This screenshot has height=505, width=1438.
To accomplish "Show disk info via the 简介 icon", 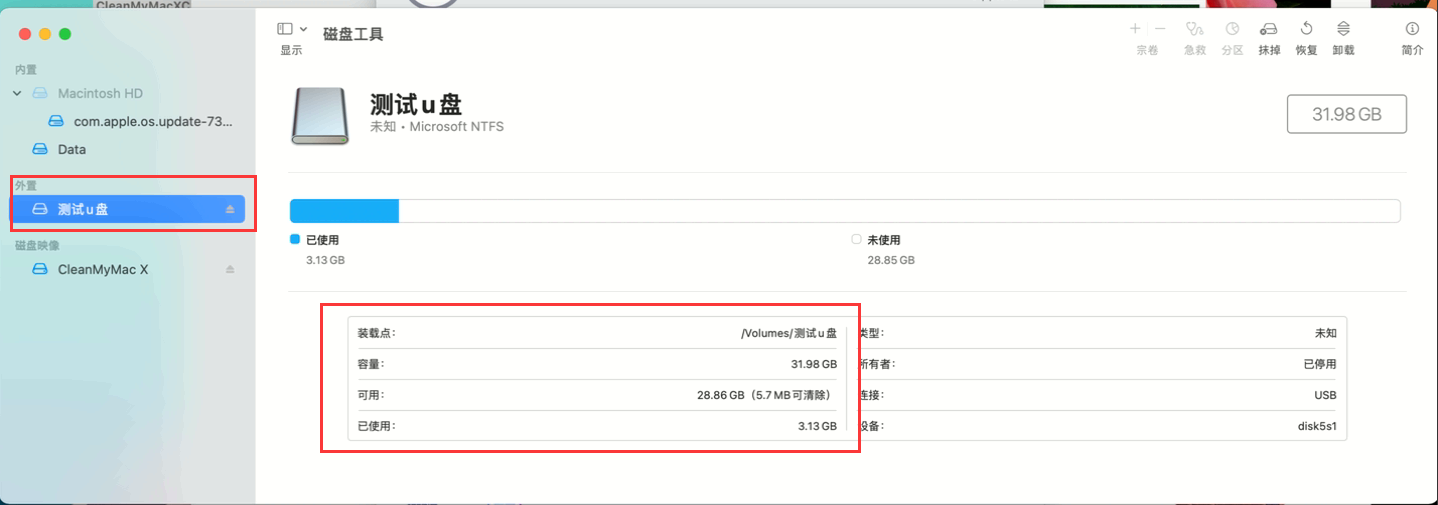I will pos(1412,30).
